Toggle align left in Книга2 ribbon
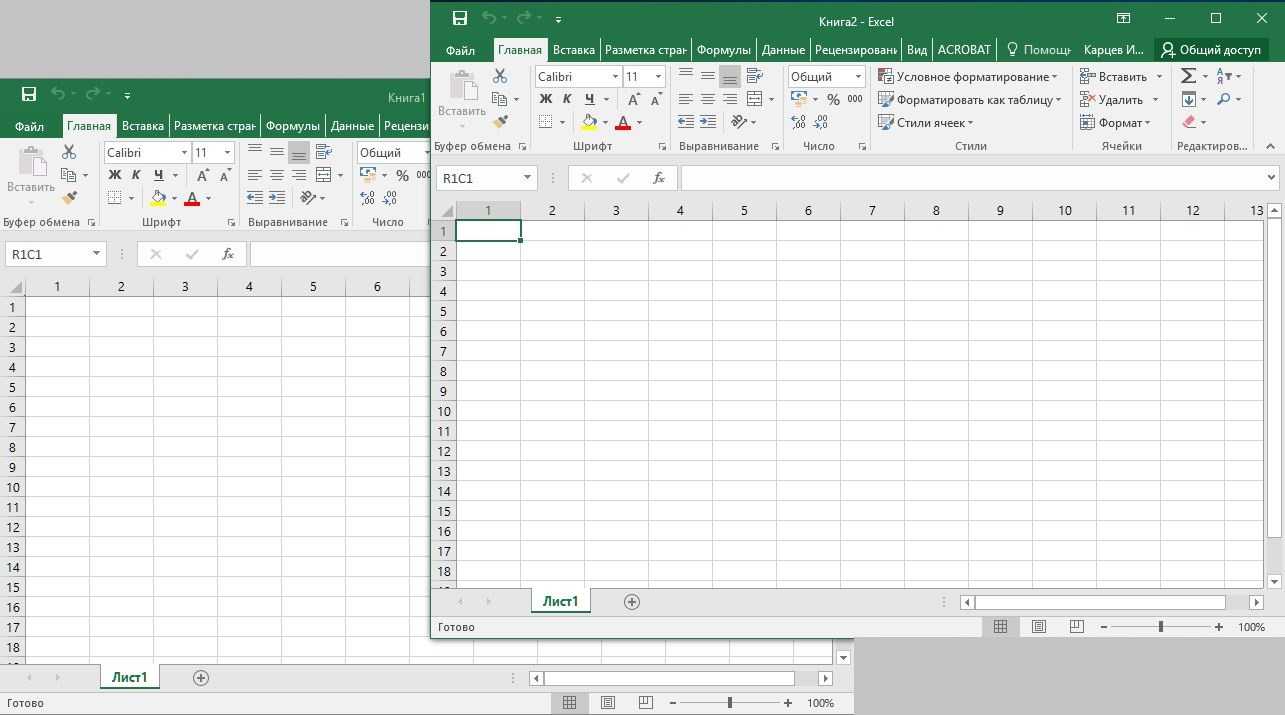This screenshot has width=1285, height=715. 685,99
